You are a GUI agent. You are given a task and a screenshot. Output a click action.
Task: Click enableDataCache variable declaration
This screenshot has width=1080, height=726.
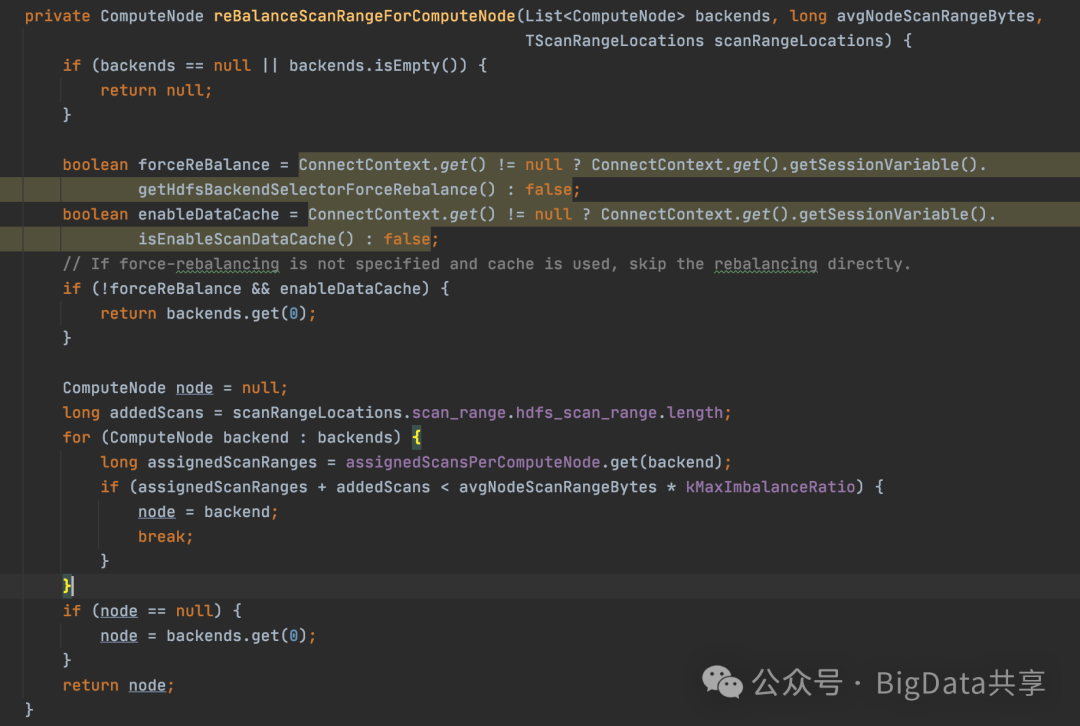coord(209,214)
